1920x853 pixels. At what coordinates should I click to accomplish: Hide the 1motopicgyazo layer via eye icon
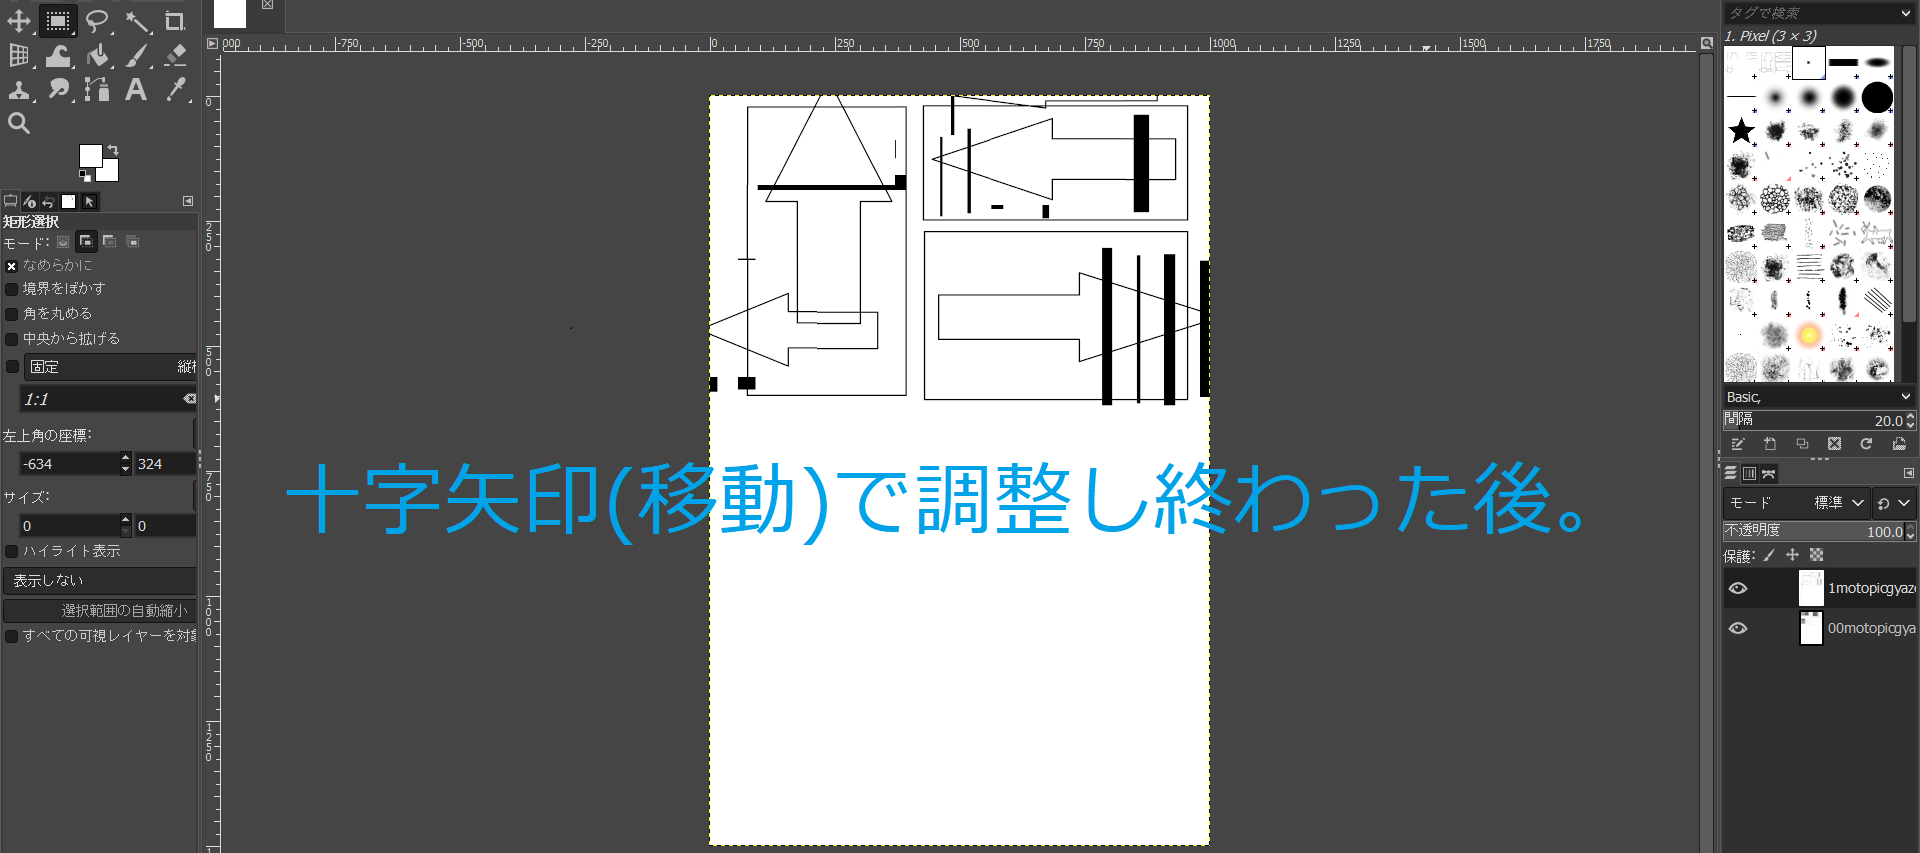1738,588
